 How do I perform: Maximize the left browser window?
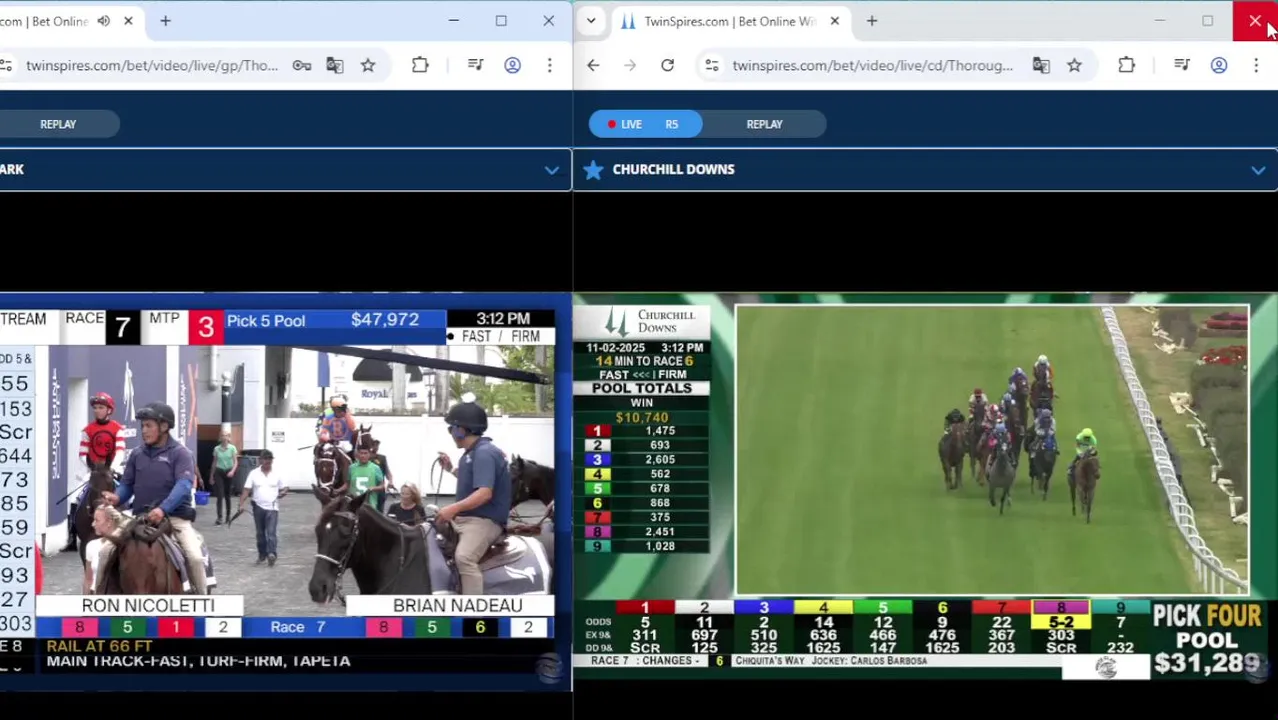(501, 21)
